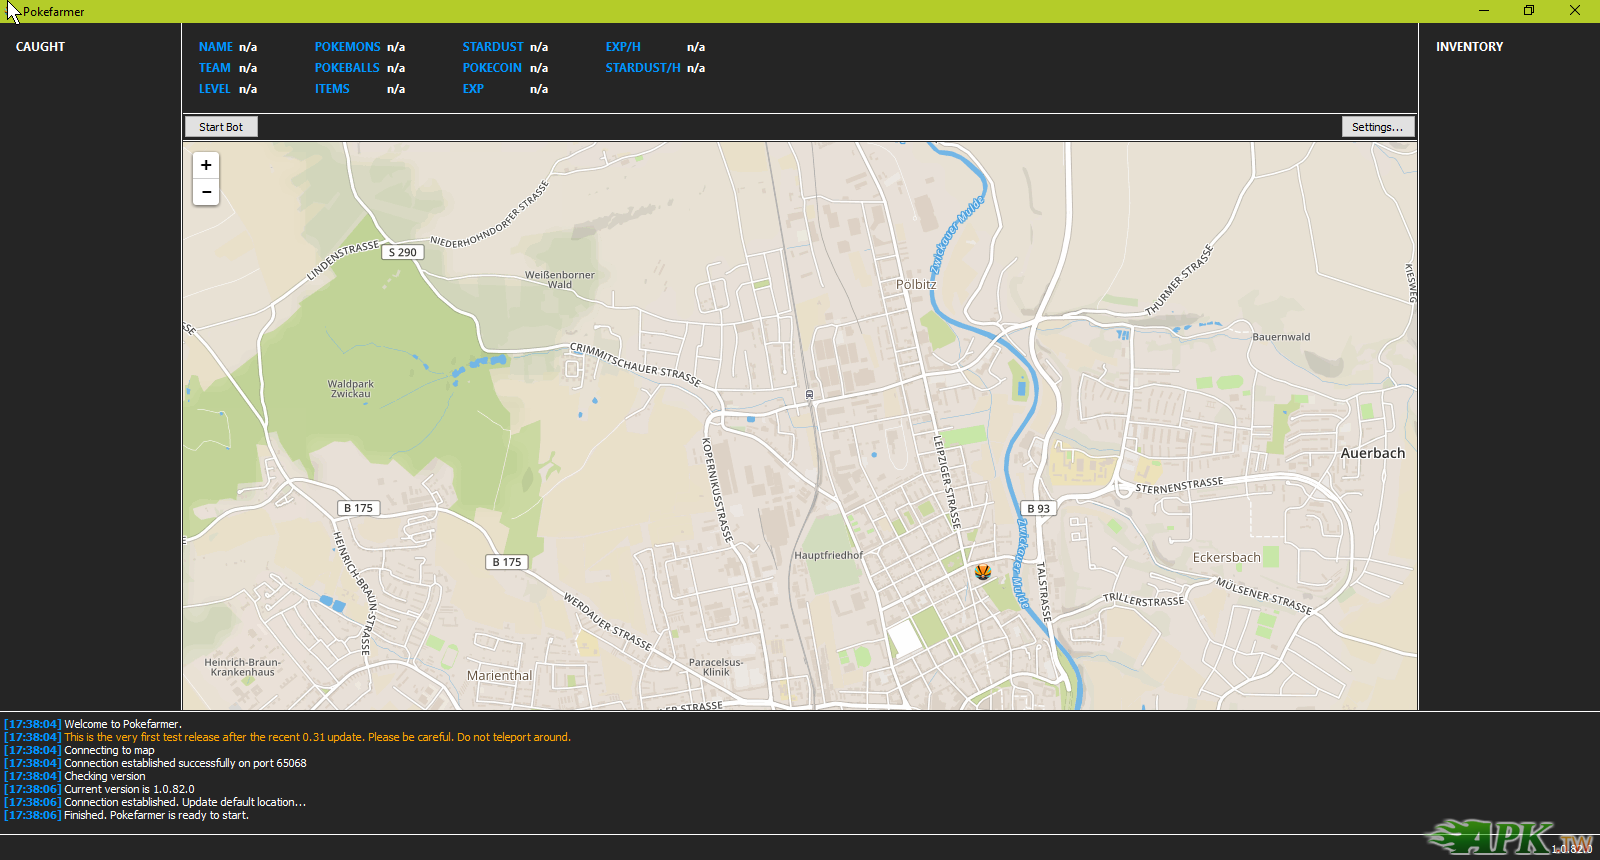1600x860 pixels.
Task: Click the LEVEL stat label
Action: (x=214, y=89)
